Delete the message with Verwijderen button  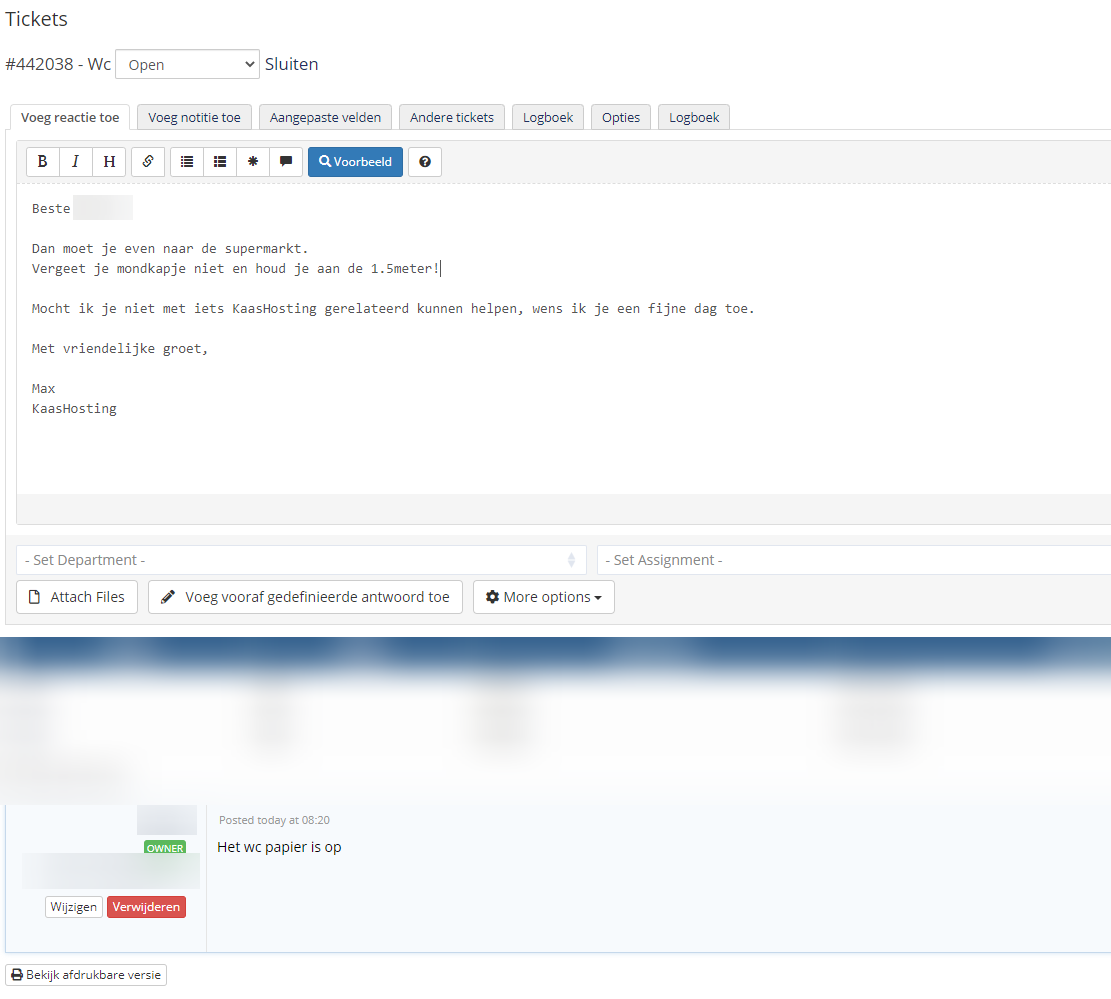tap(146, 907)
